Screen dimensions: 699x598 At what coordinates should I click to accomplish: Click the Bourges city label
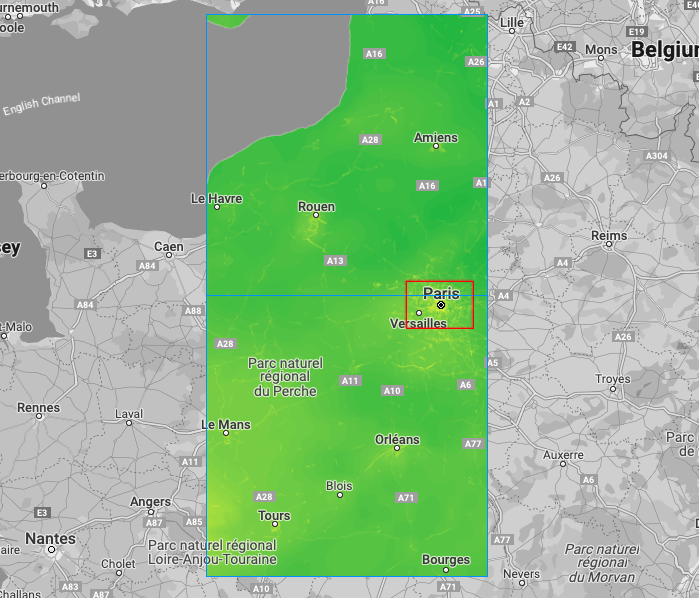[446, 560]
